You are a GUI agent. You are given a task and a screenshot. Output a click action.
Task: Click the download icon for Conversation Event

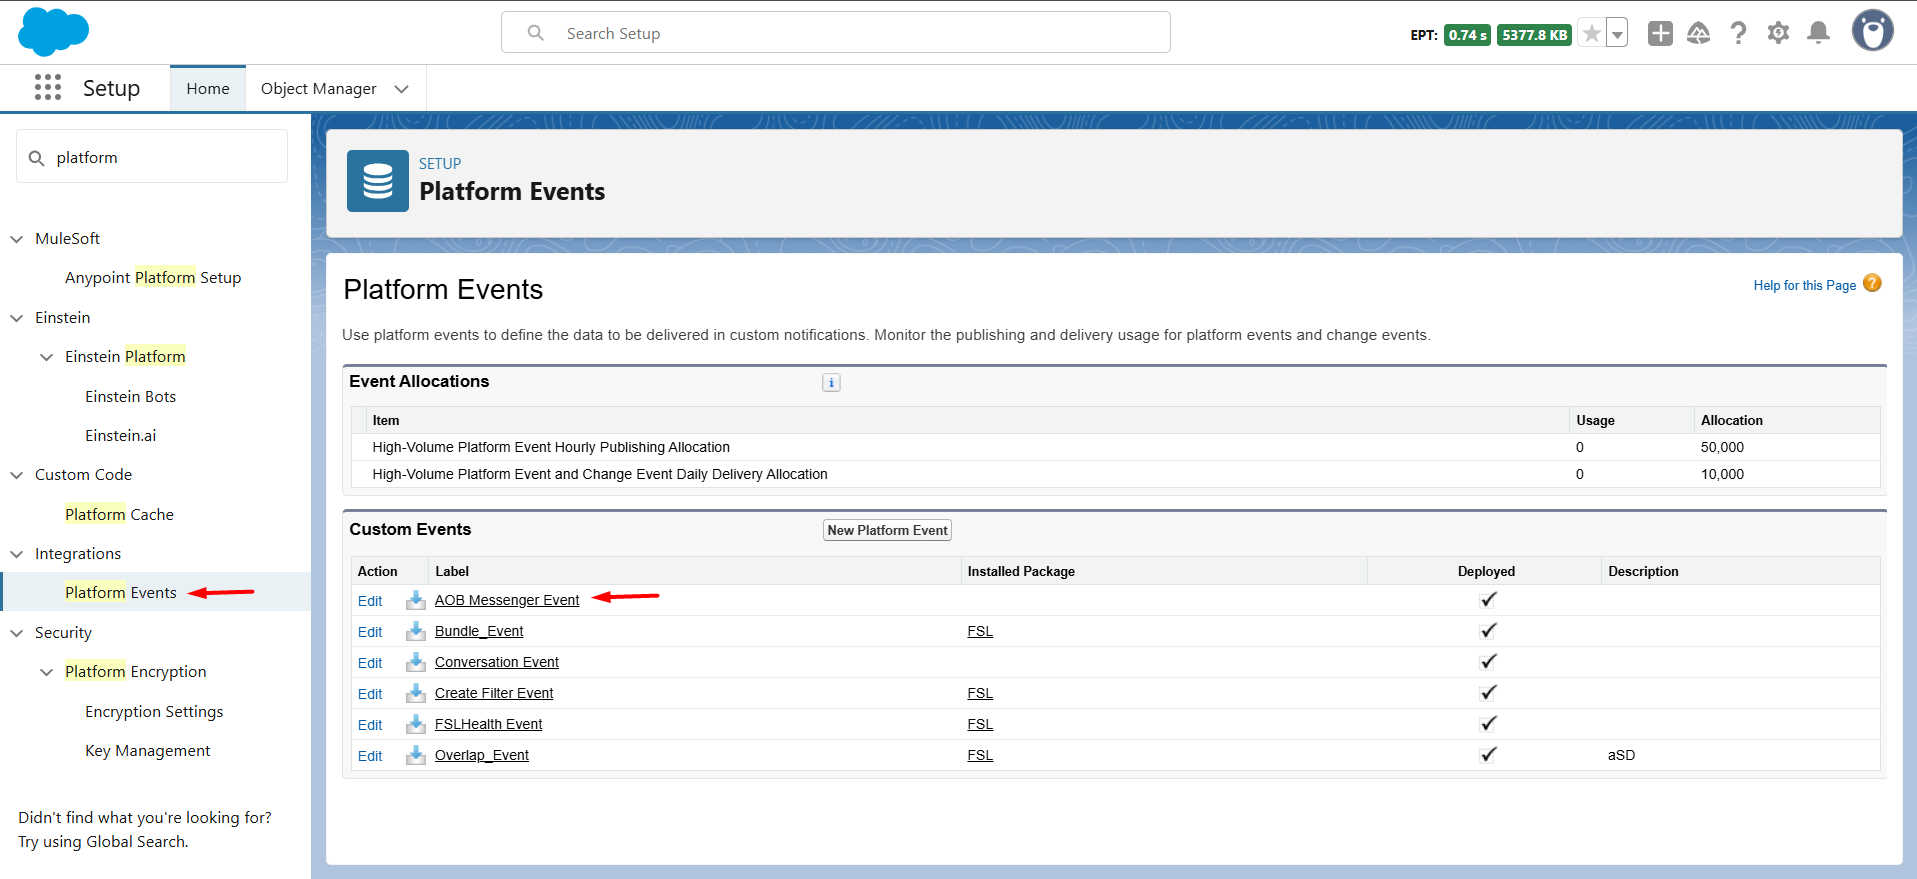pyautogui.click(x=416, y=662)
